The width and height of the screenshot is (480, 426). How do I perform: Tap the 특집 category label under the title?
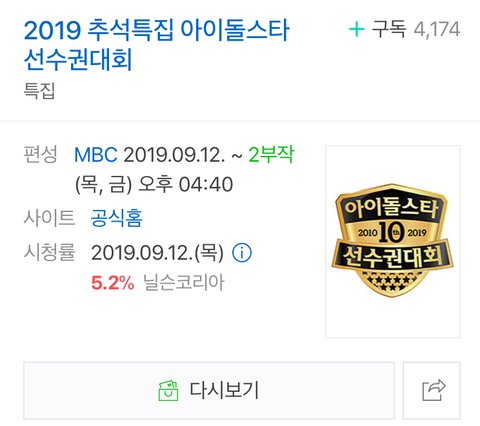39,90
